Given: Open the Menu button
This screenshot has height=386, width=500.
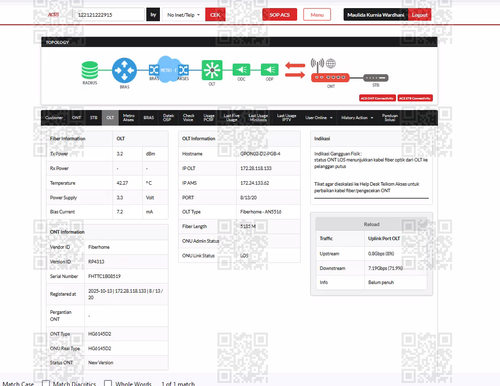Looking at the screenshot, I should click(317, 15).
